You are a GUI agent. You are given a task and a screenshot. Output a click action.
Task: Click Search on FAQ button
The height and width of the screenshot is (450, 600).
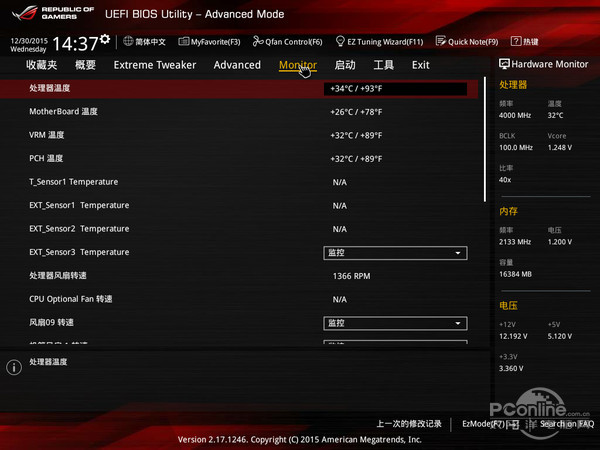click(x=567, y=424)
